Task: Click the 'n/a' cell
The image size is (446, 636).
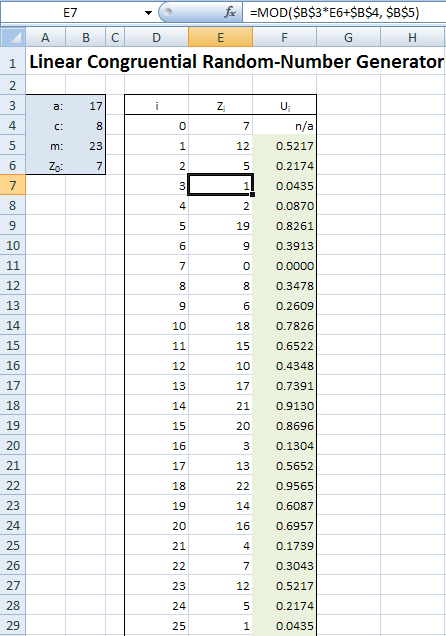Action: point(285,126)
